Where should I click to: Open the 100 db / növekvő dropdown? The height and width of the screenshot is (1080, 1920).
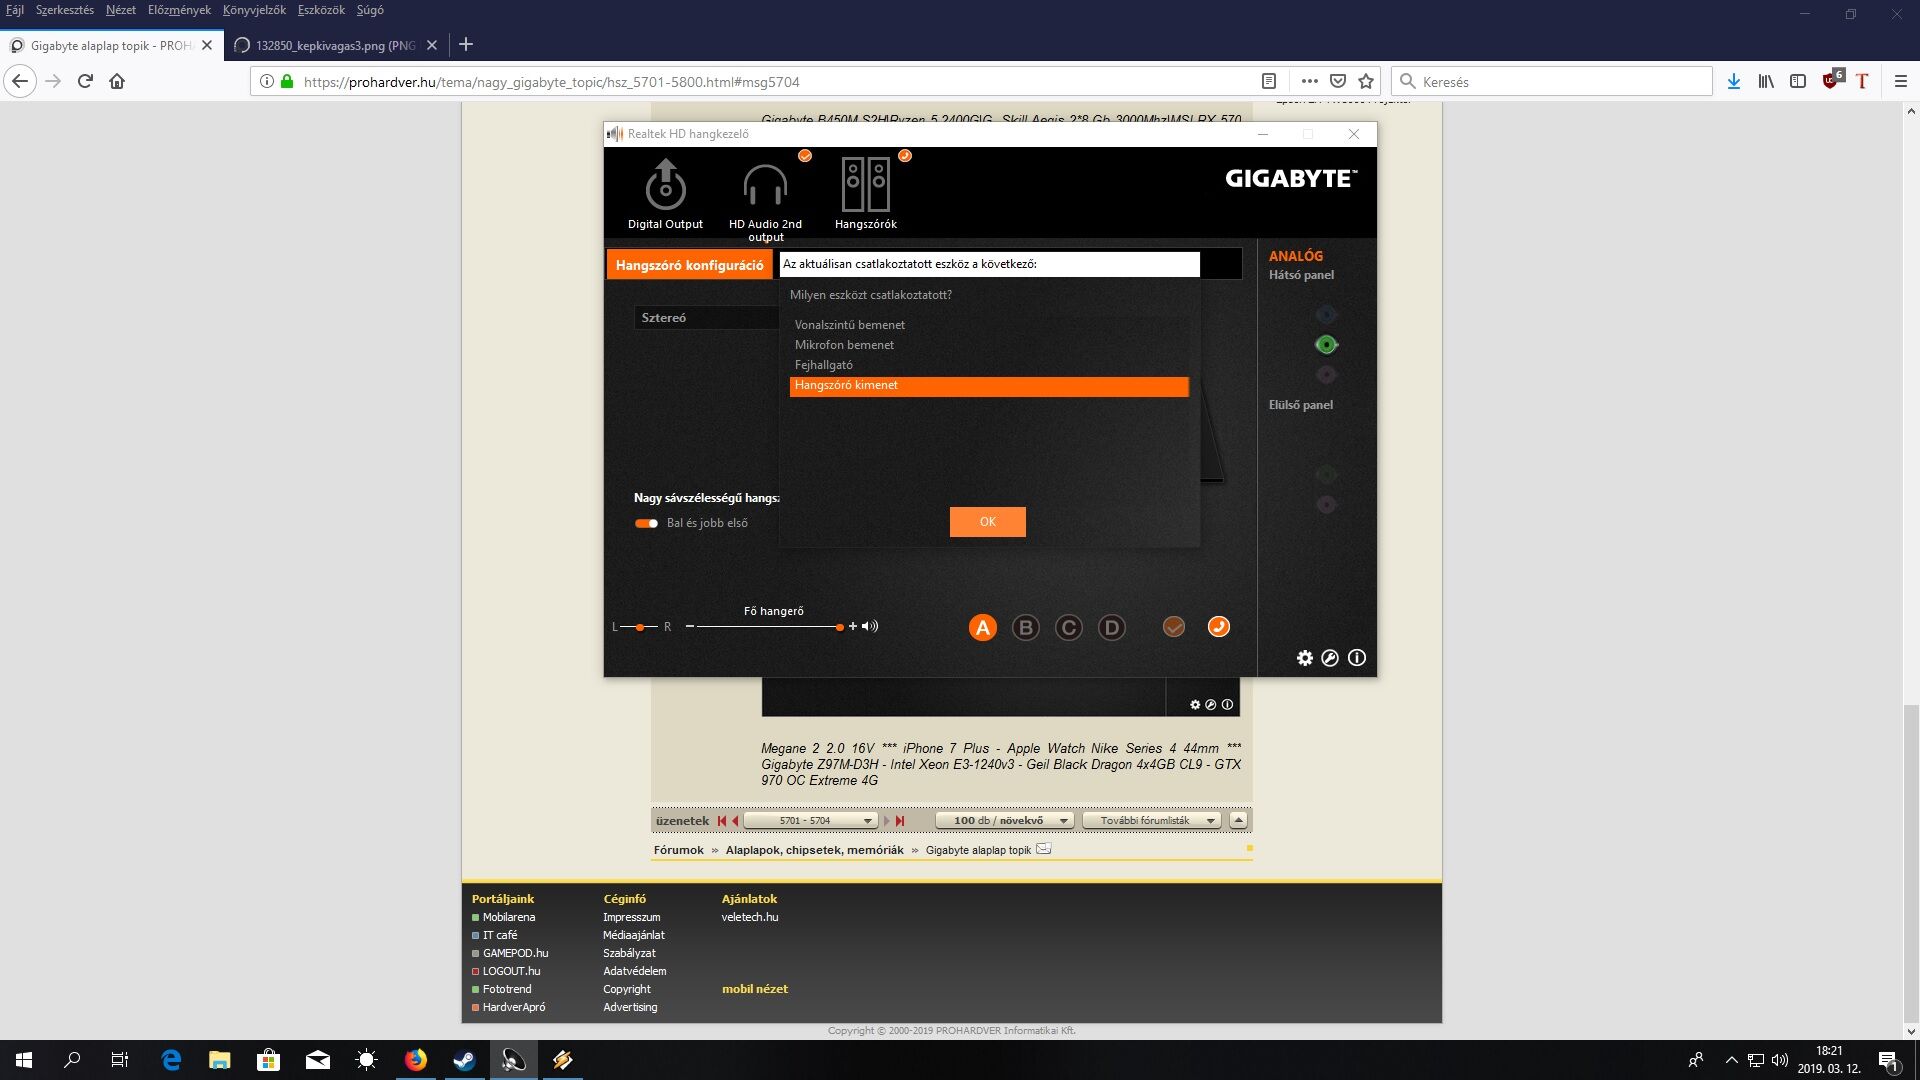tap(1005, 821)
